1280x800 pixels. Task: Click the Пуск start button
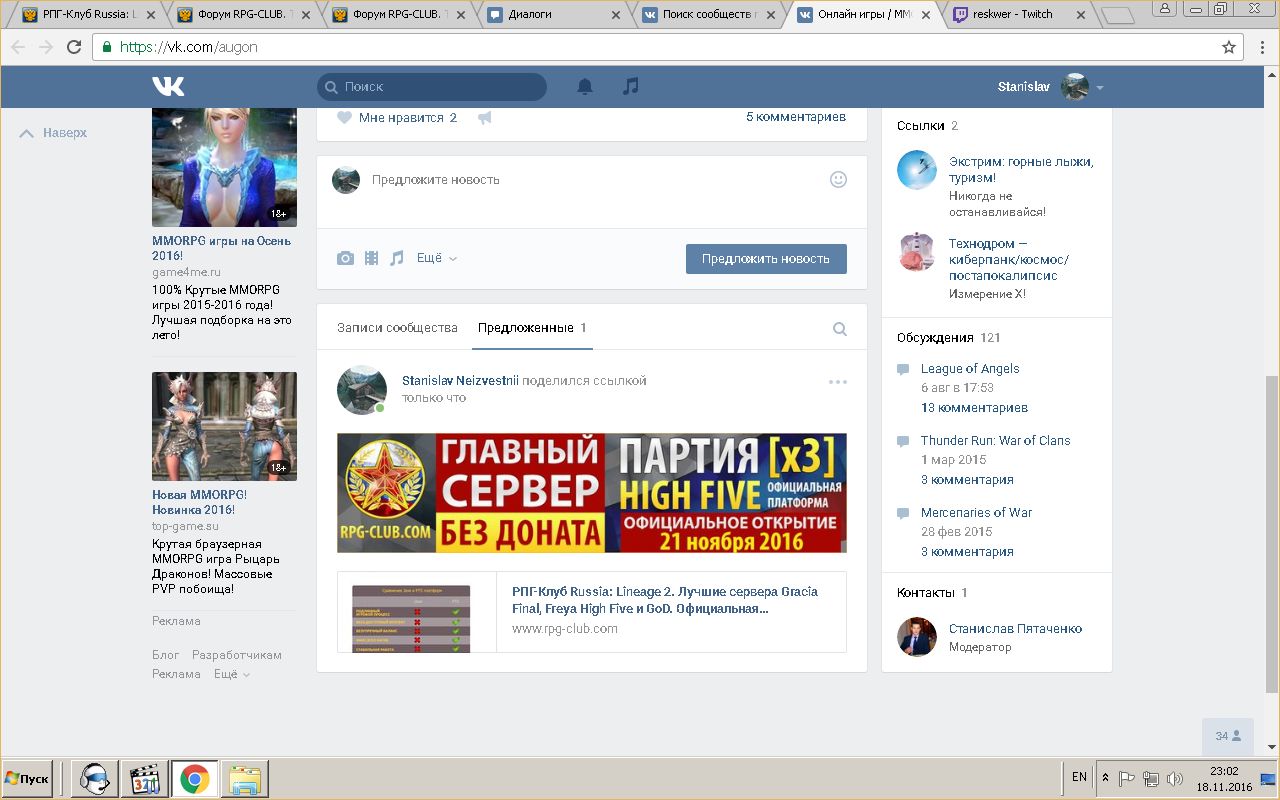pos(27,779)
